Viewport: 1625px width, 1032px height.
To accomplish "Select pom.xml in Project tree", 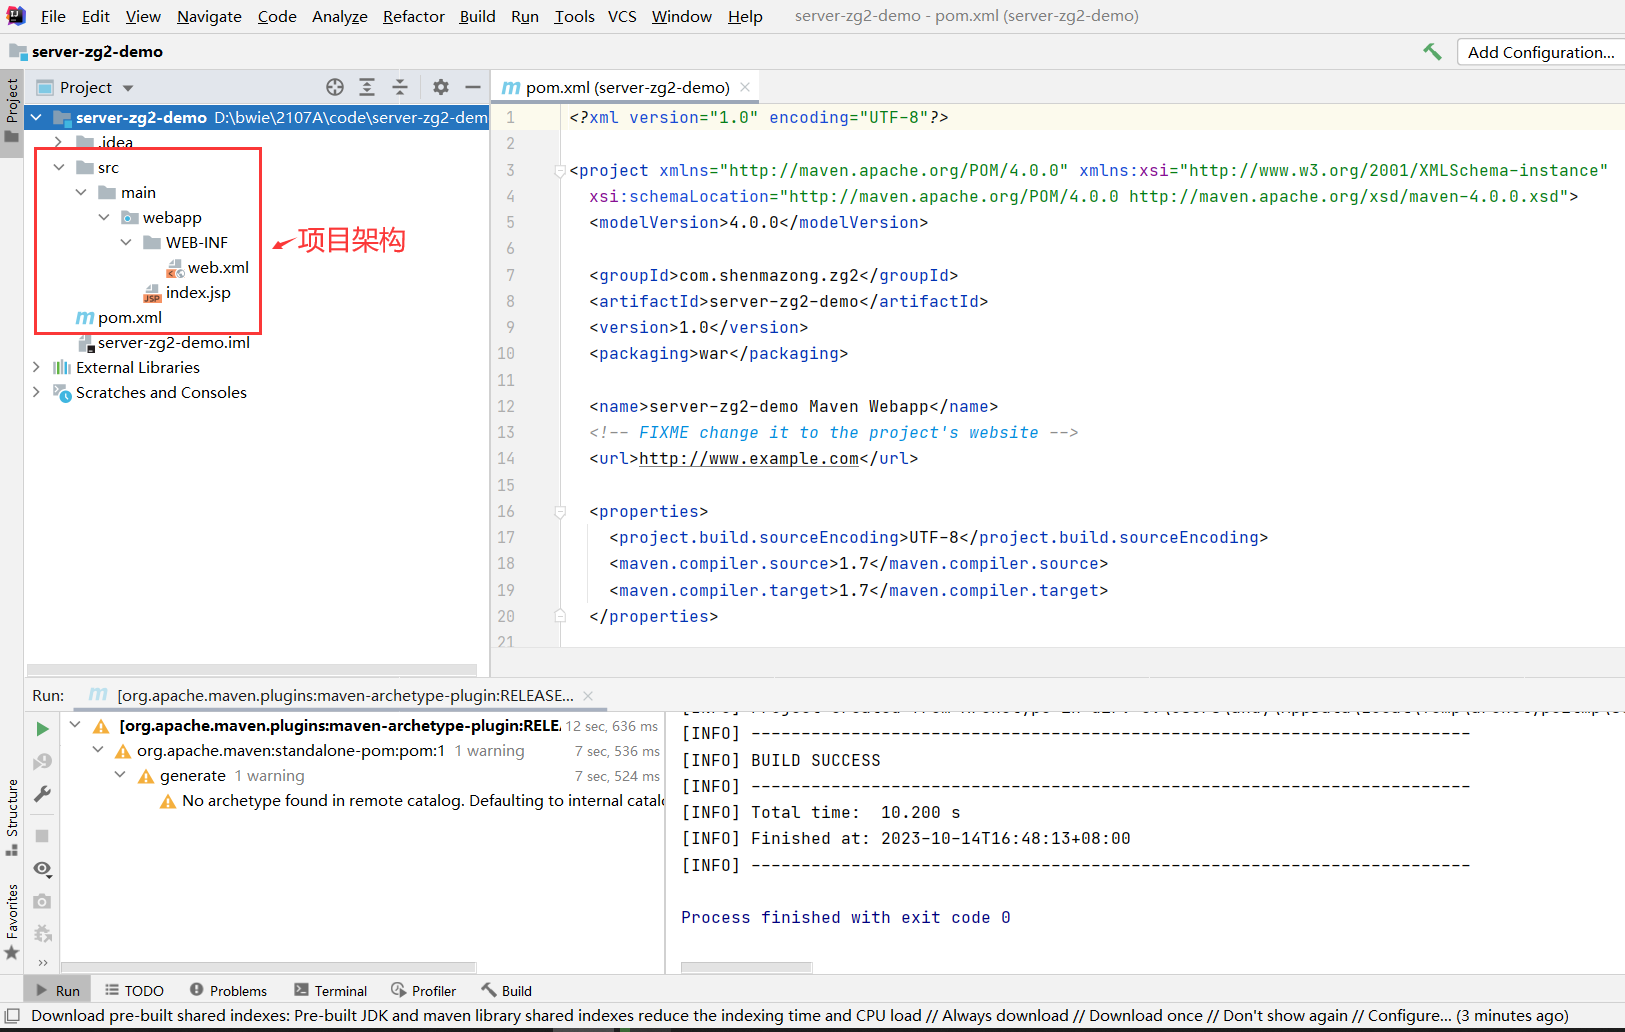I will 119,317.
